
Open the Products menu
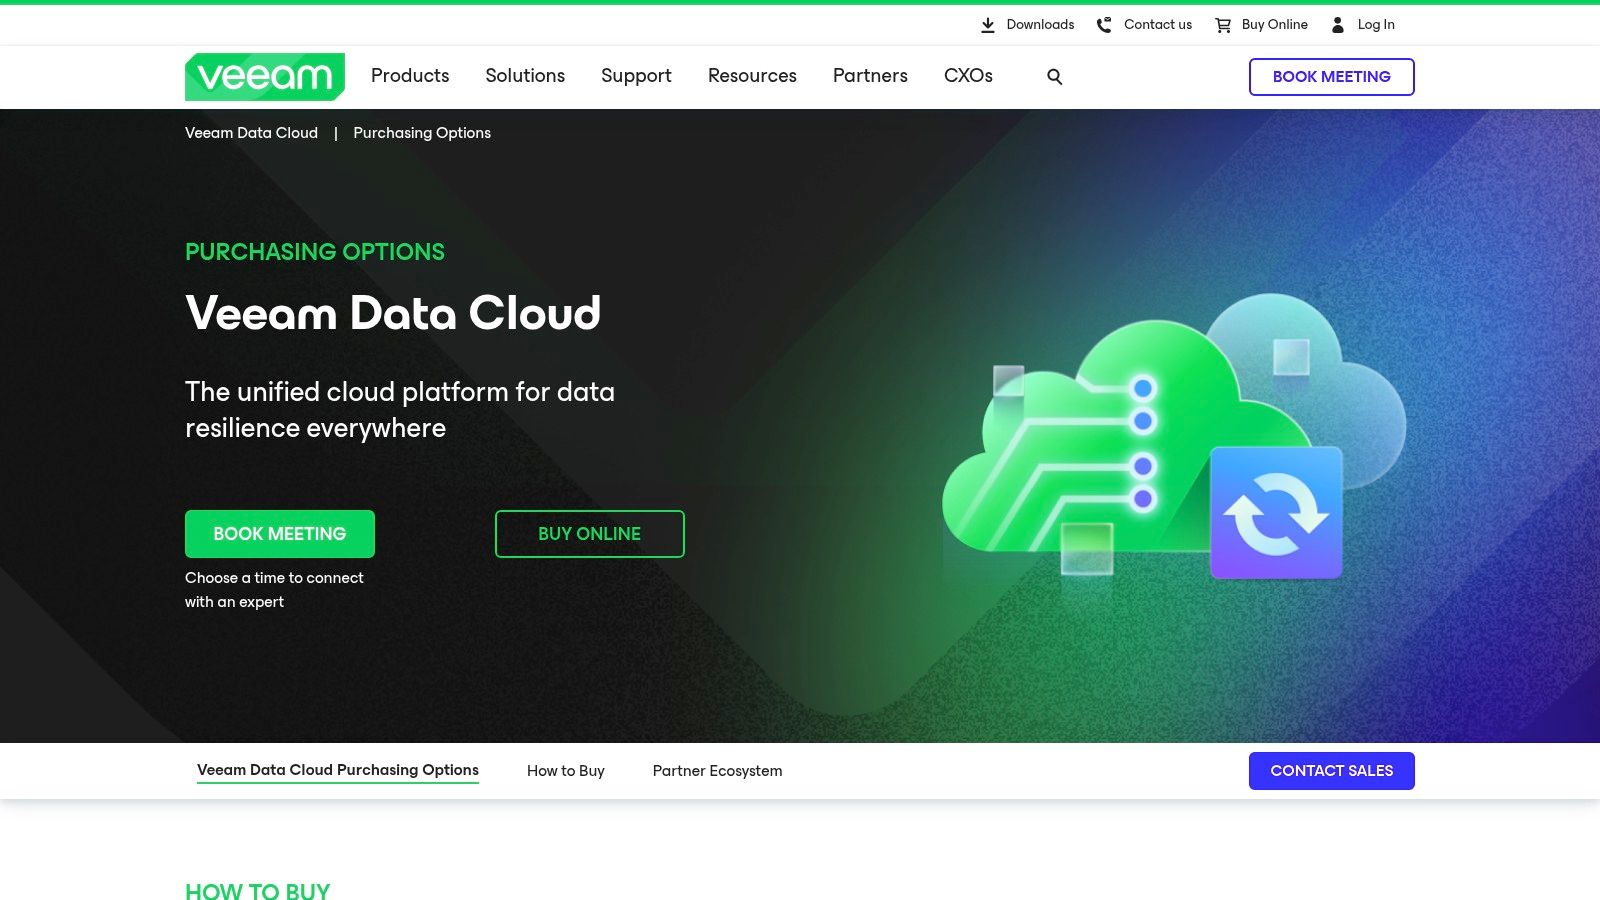[409, 76]
